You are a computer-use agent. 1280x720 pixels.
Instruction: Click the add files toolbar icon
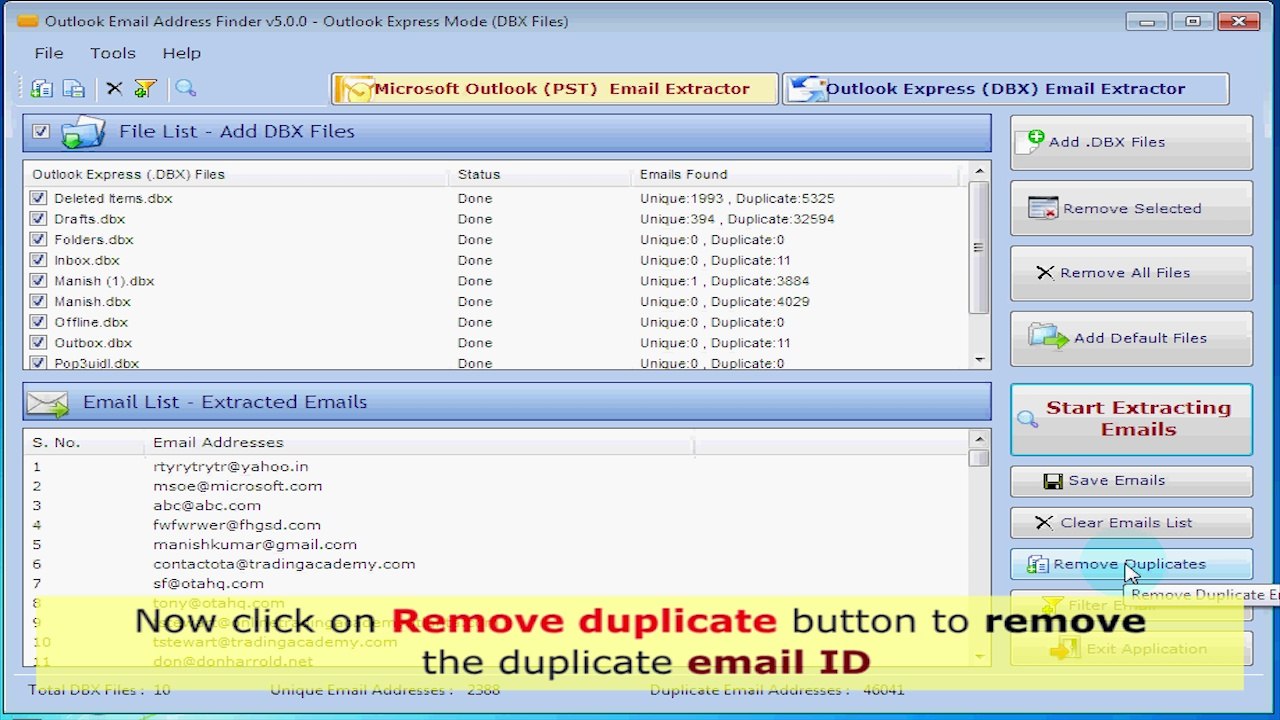point(41,88)
